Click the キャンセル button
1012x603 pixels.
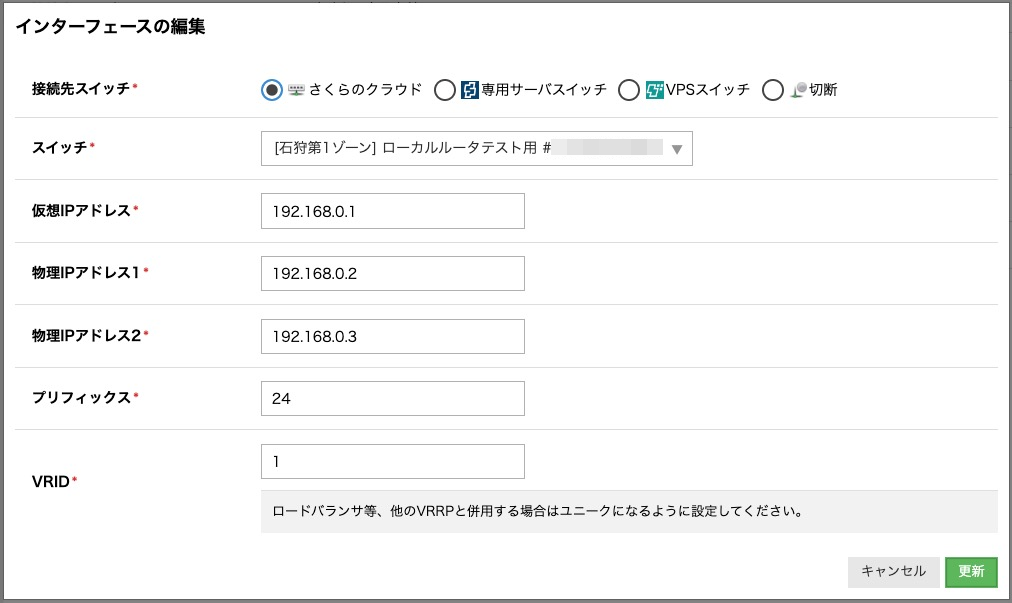894,572
